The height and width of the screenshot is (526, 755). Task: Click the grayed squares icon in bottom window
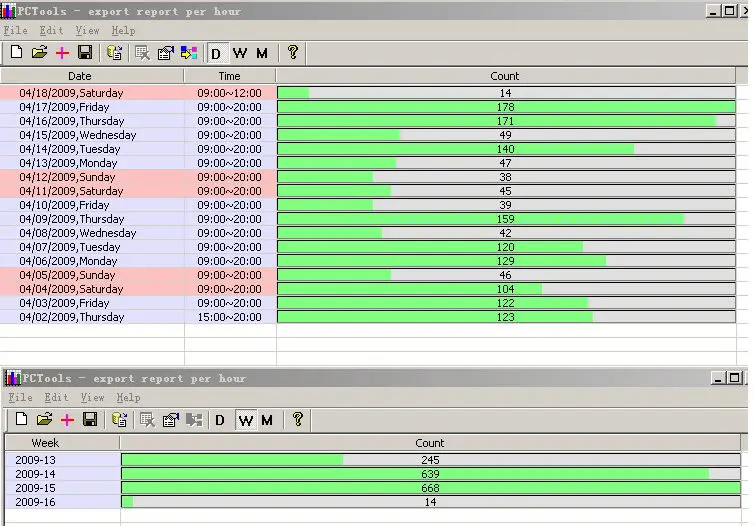pyautogui.click(x=195, y=420)
